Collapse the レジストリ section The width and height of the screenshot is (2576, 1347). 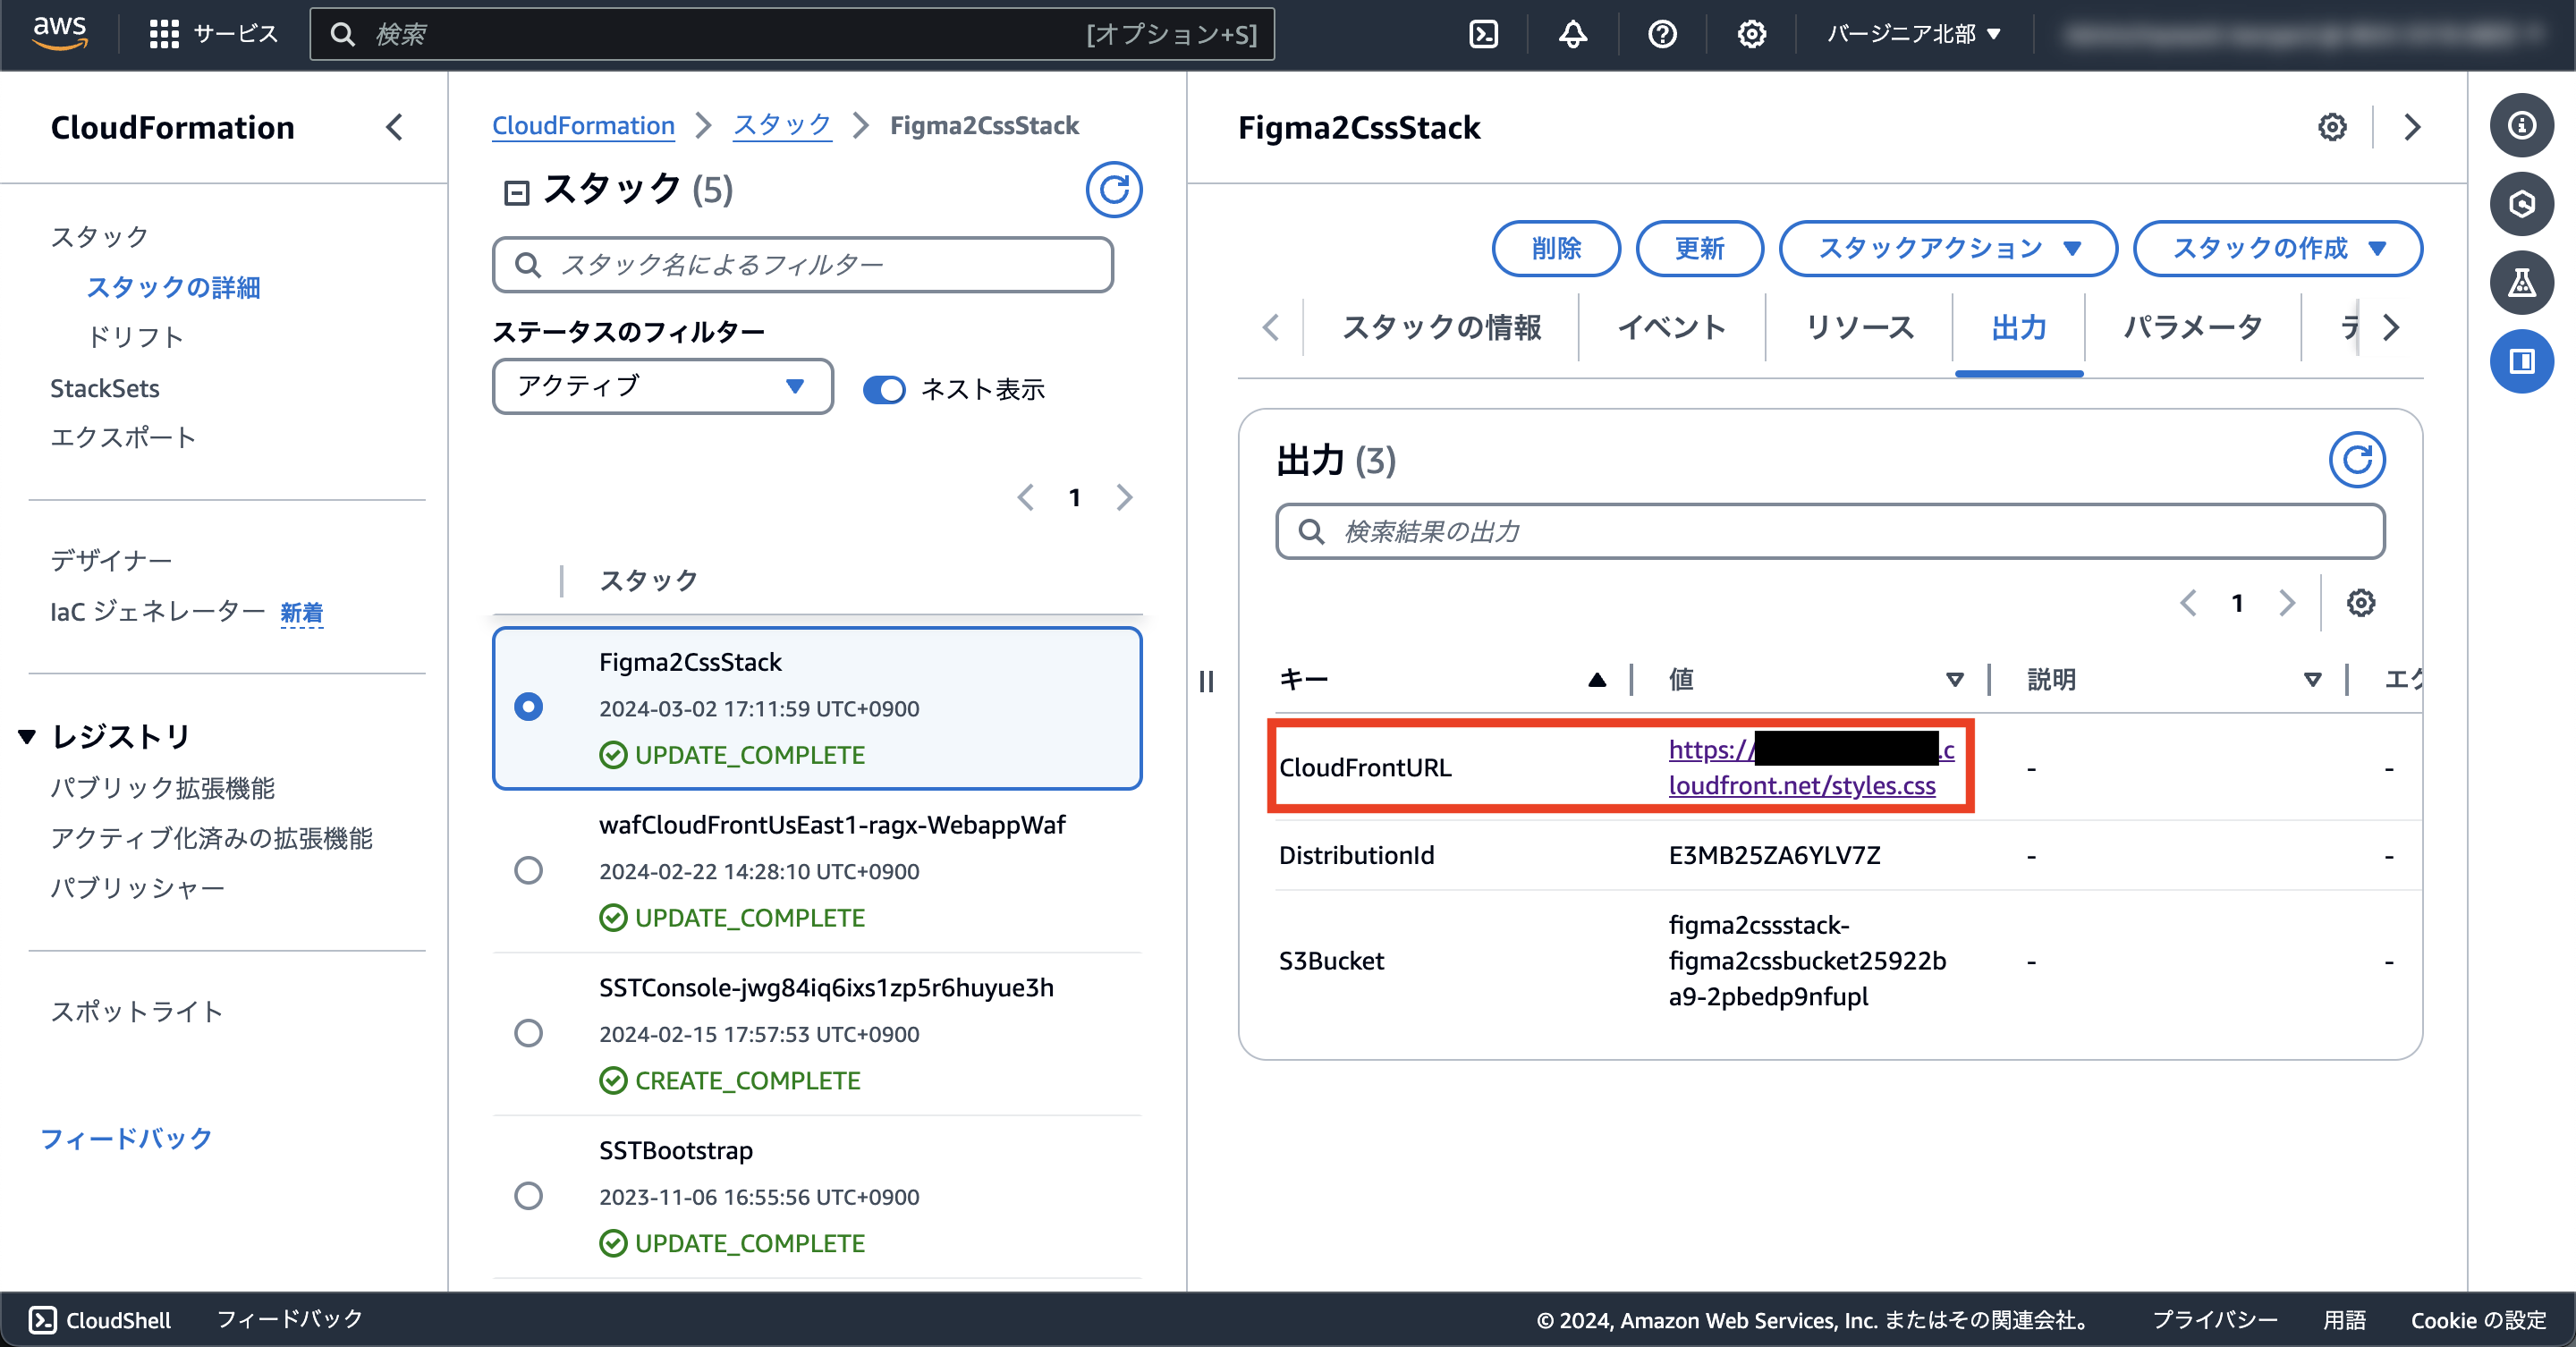coord(27,737)
